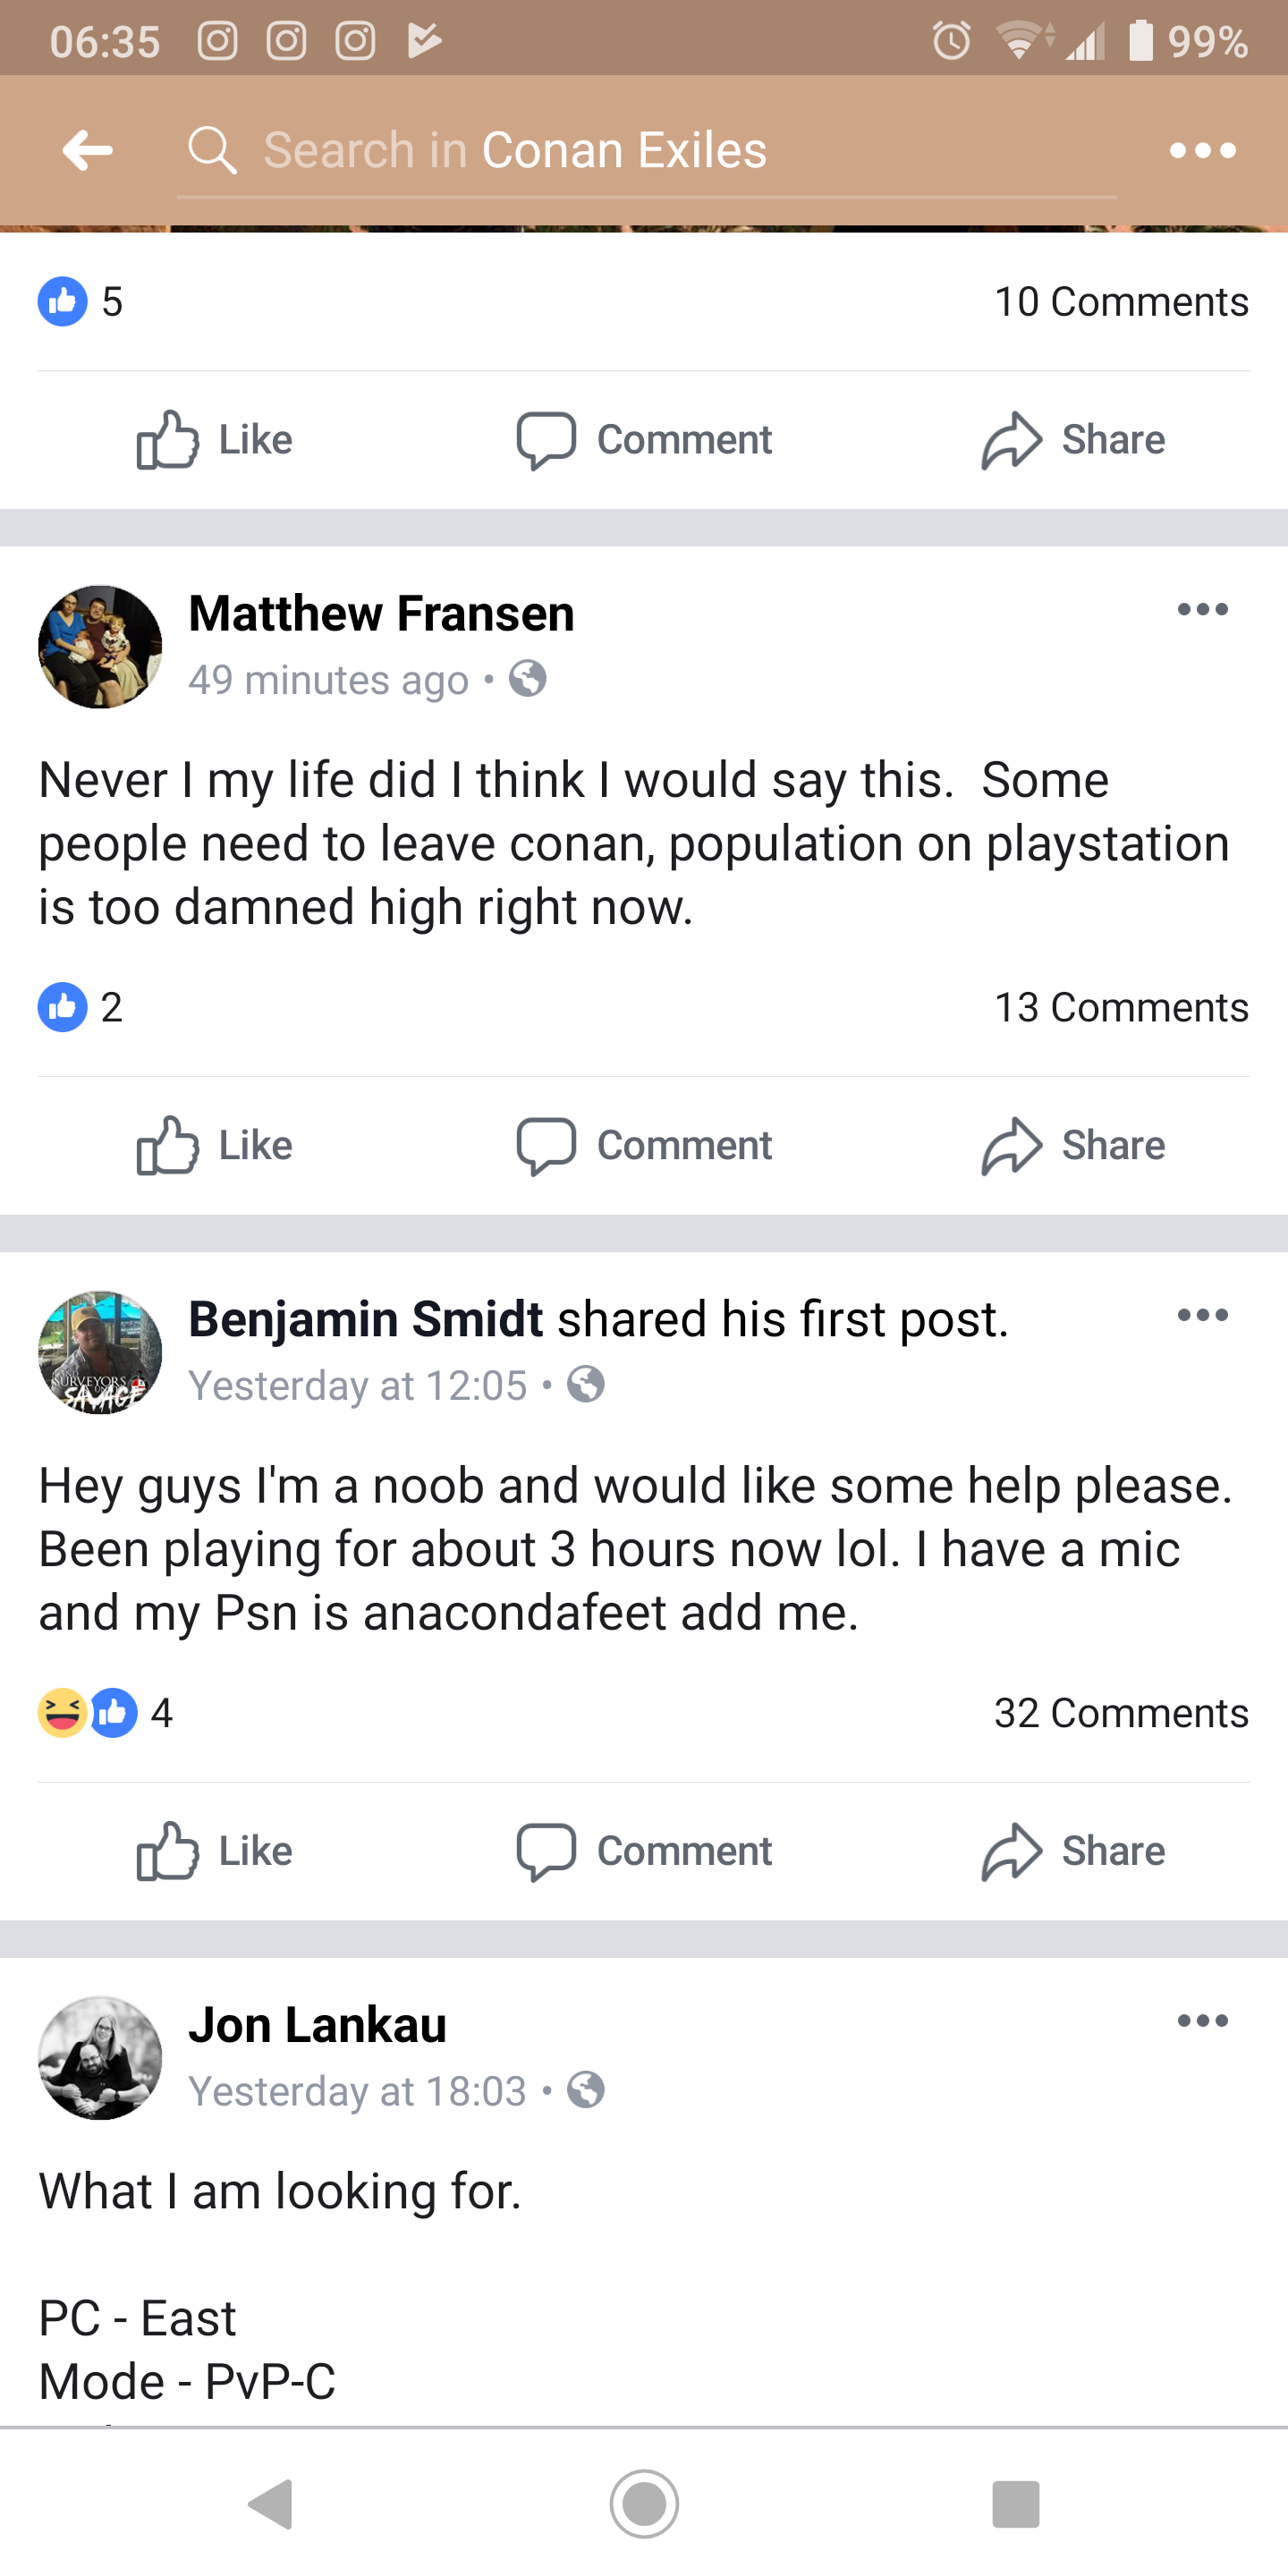This screenshot has height=2576, width=1288.
Task: Comment on Benjamin Smidt's post
Action: coord(645,1851)
